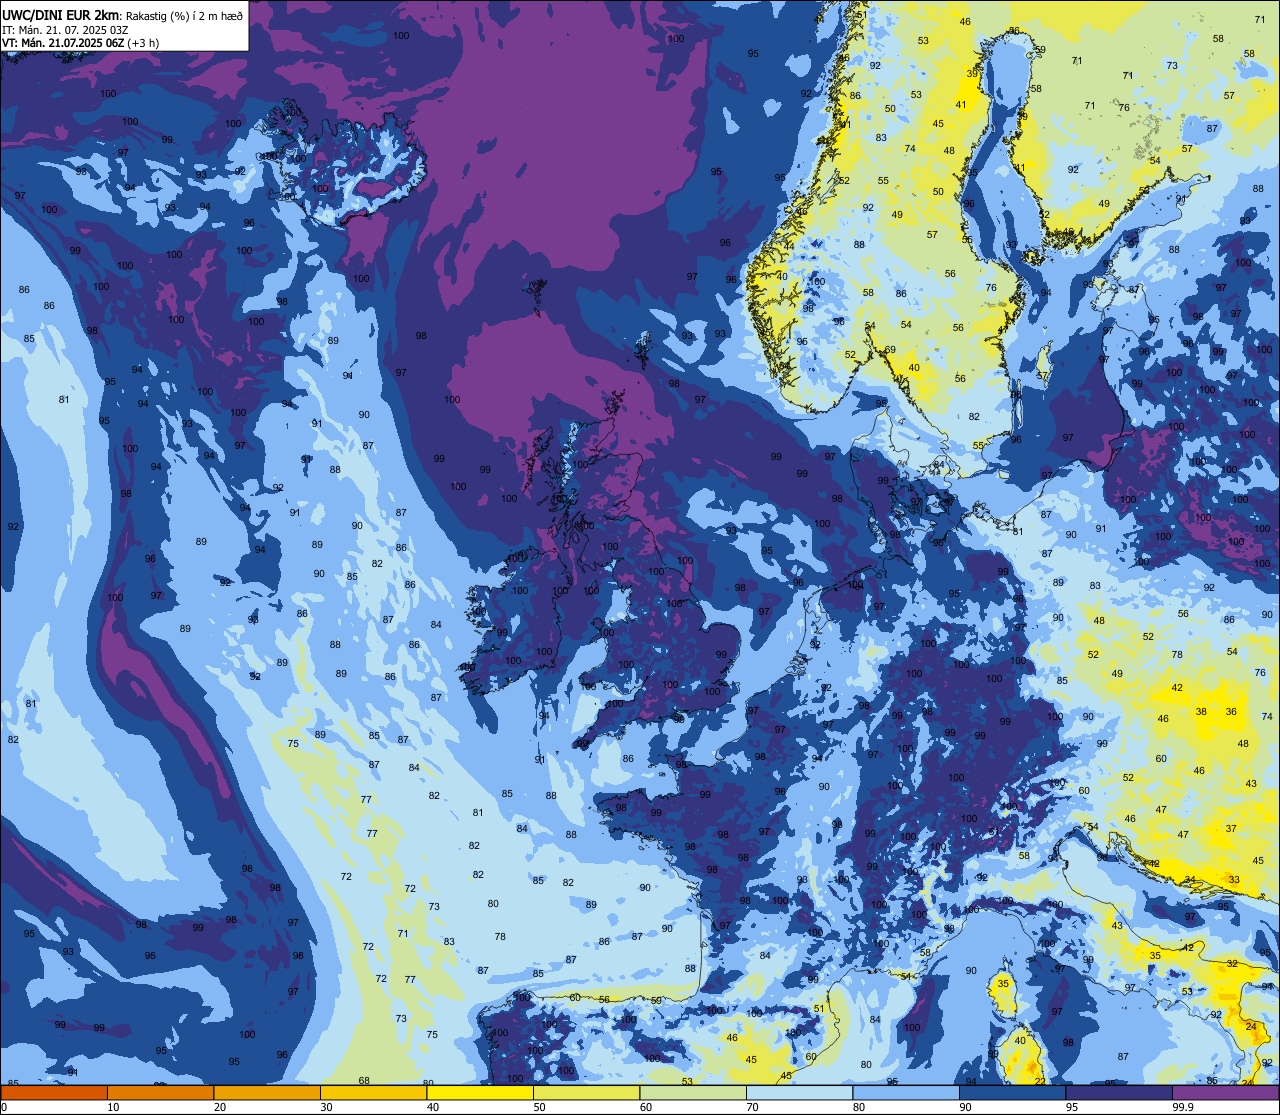1280x1115 pixels.
Task: Click the humidity value 22 on the map
Action: 1039,1081
